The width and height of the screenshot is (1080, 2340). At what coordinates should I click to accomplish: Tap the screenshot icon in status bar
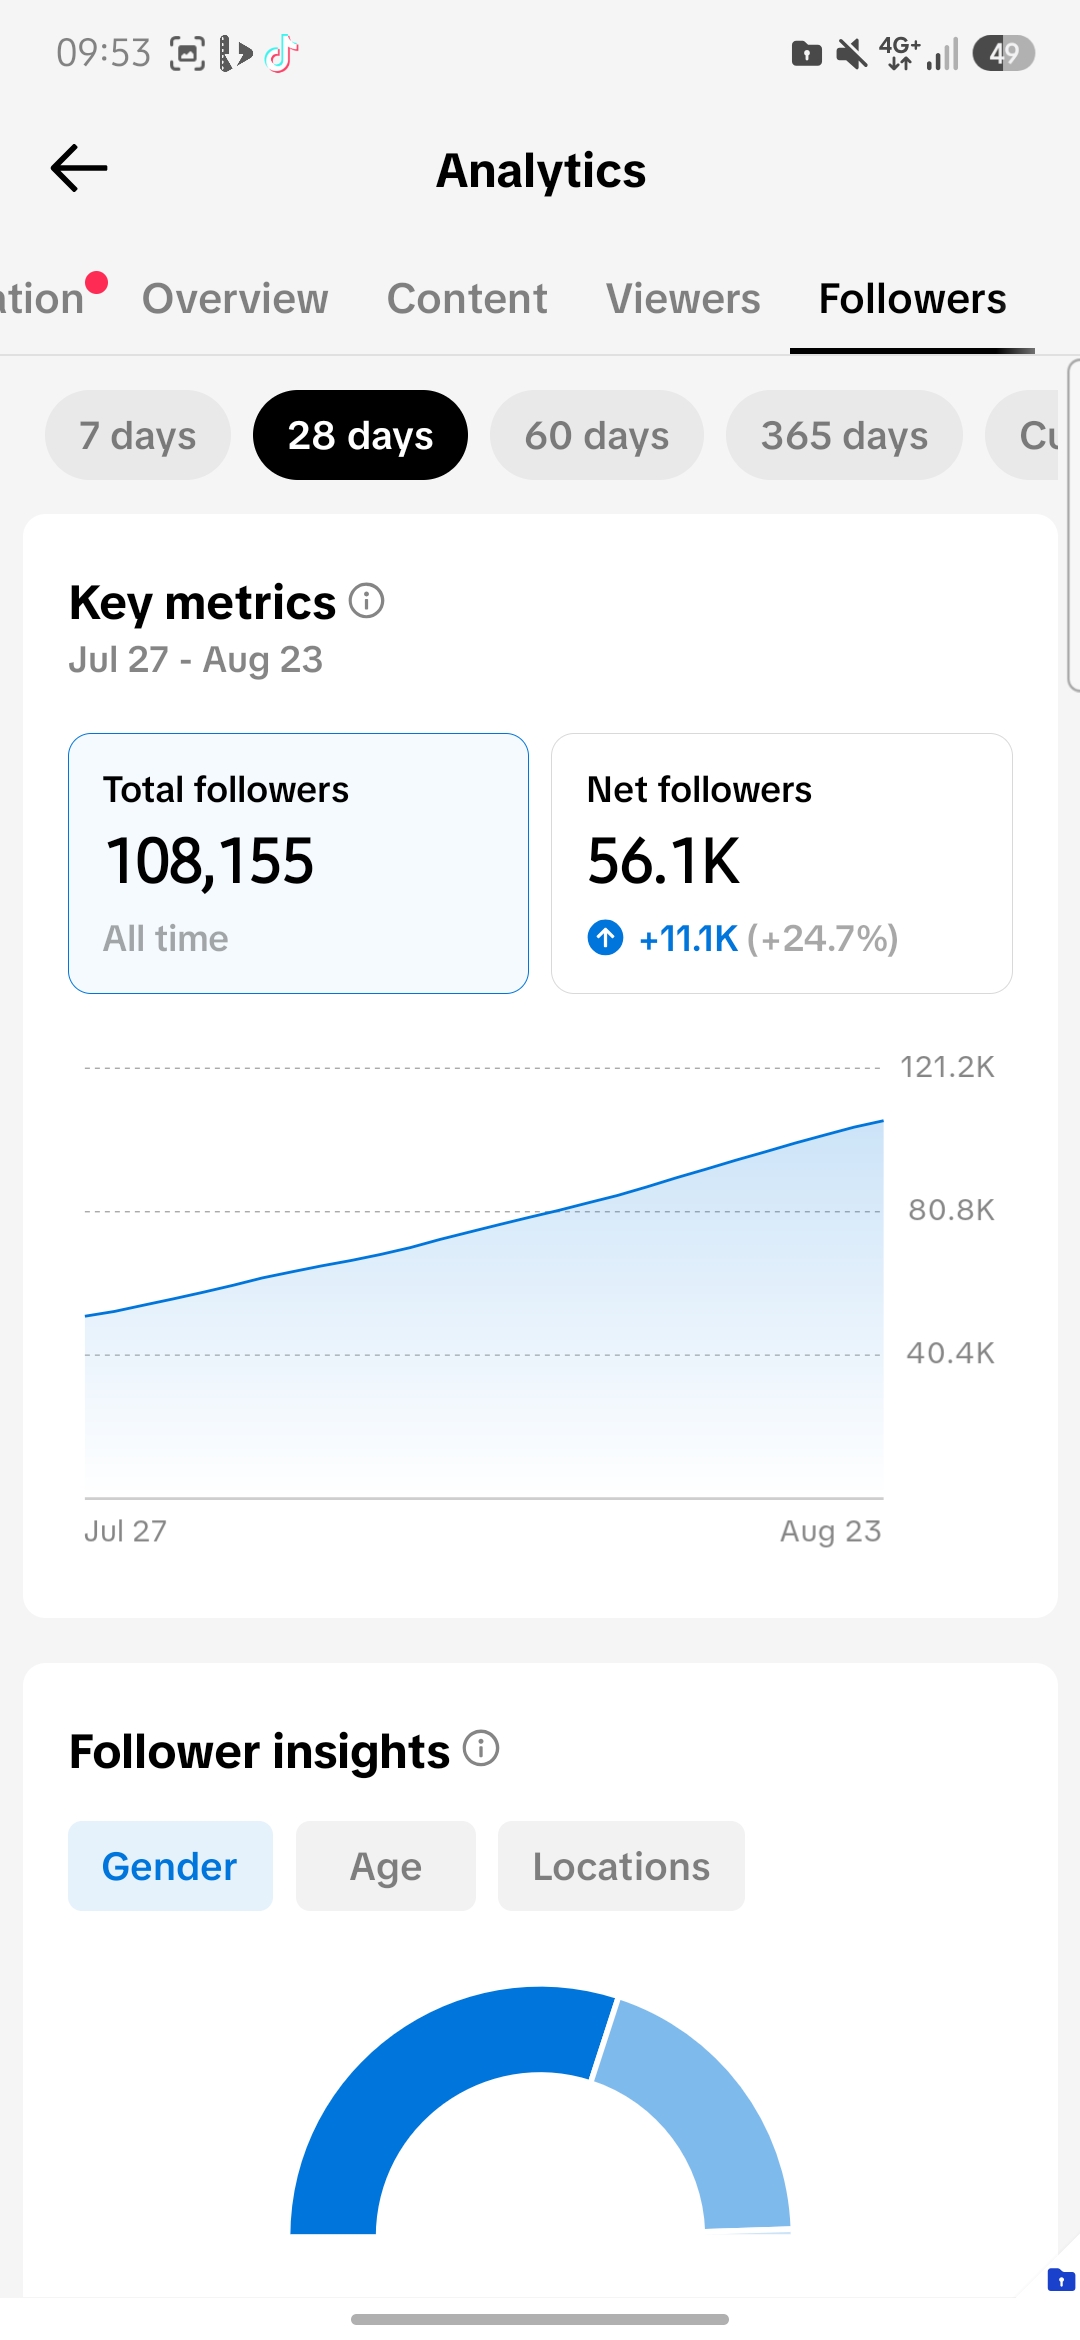pyautogui.click(x=187, y=53)
